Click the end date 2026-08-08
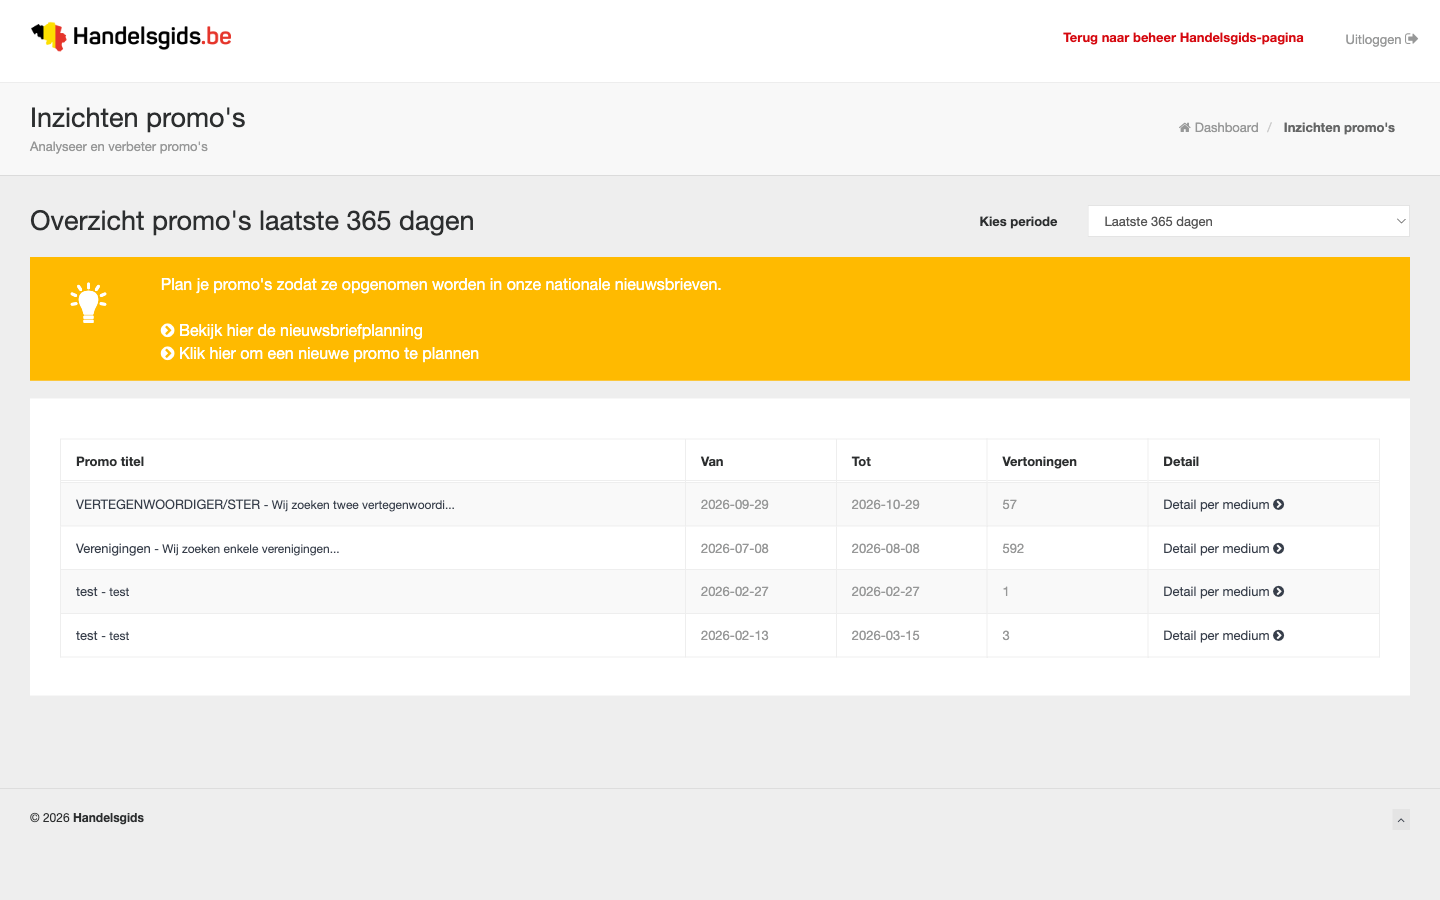This screenshot has height=900, width=1440. (885, 549)
